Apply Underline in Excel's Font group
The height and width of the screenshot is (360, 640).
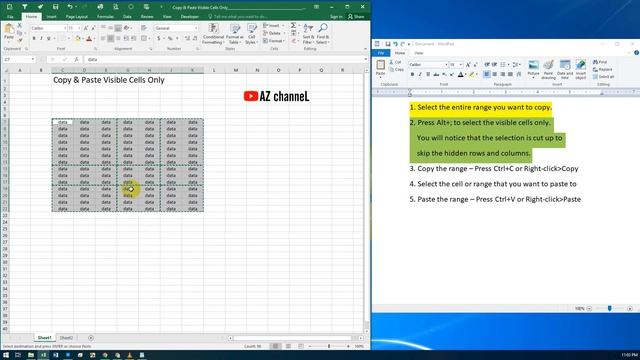[48, 38]
